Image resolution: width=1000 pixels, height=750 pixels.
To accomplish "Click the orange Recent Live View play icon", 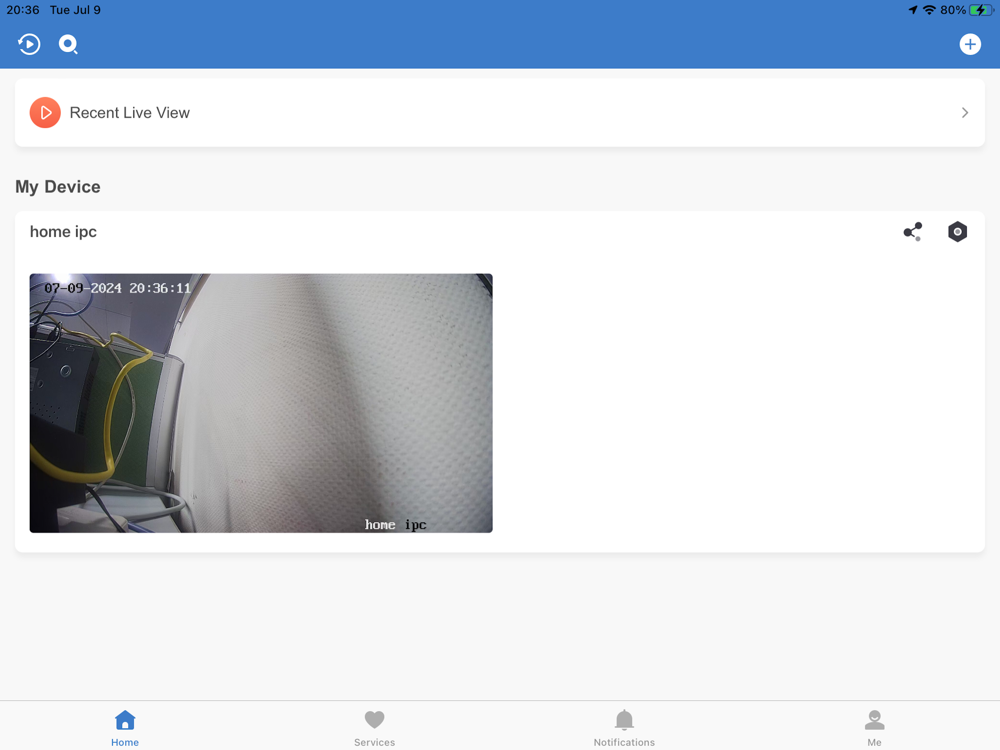I will [45, 112].
